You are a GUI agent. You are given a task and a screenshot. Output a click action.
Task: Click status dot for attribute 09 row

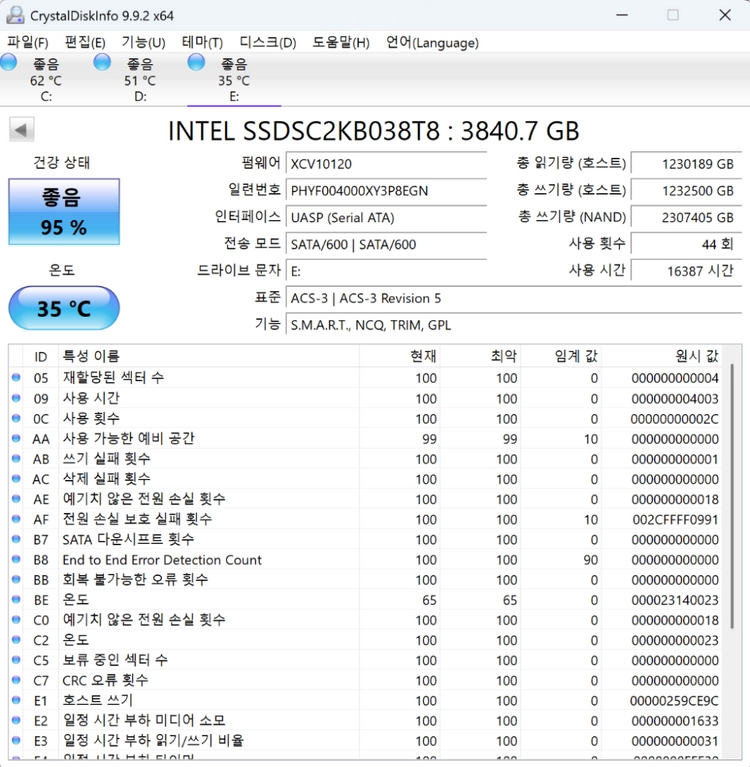pyautogui.click(x=16, y=398)
